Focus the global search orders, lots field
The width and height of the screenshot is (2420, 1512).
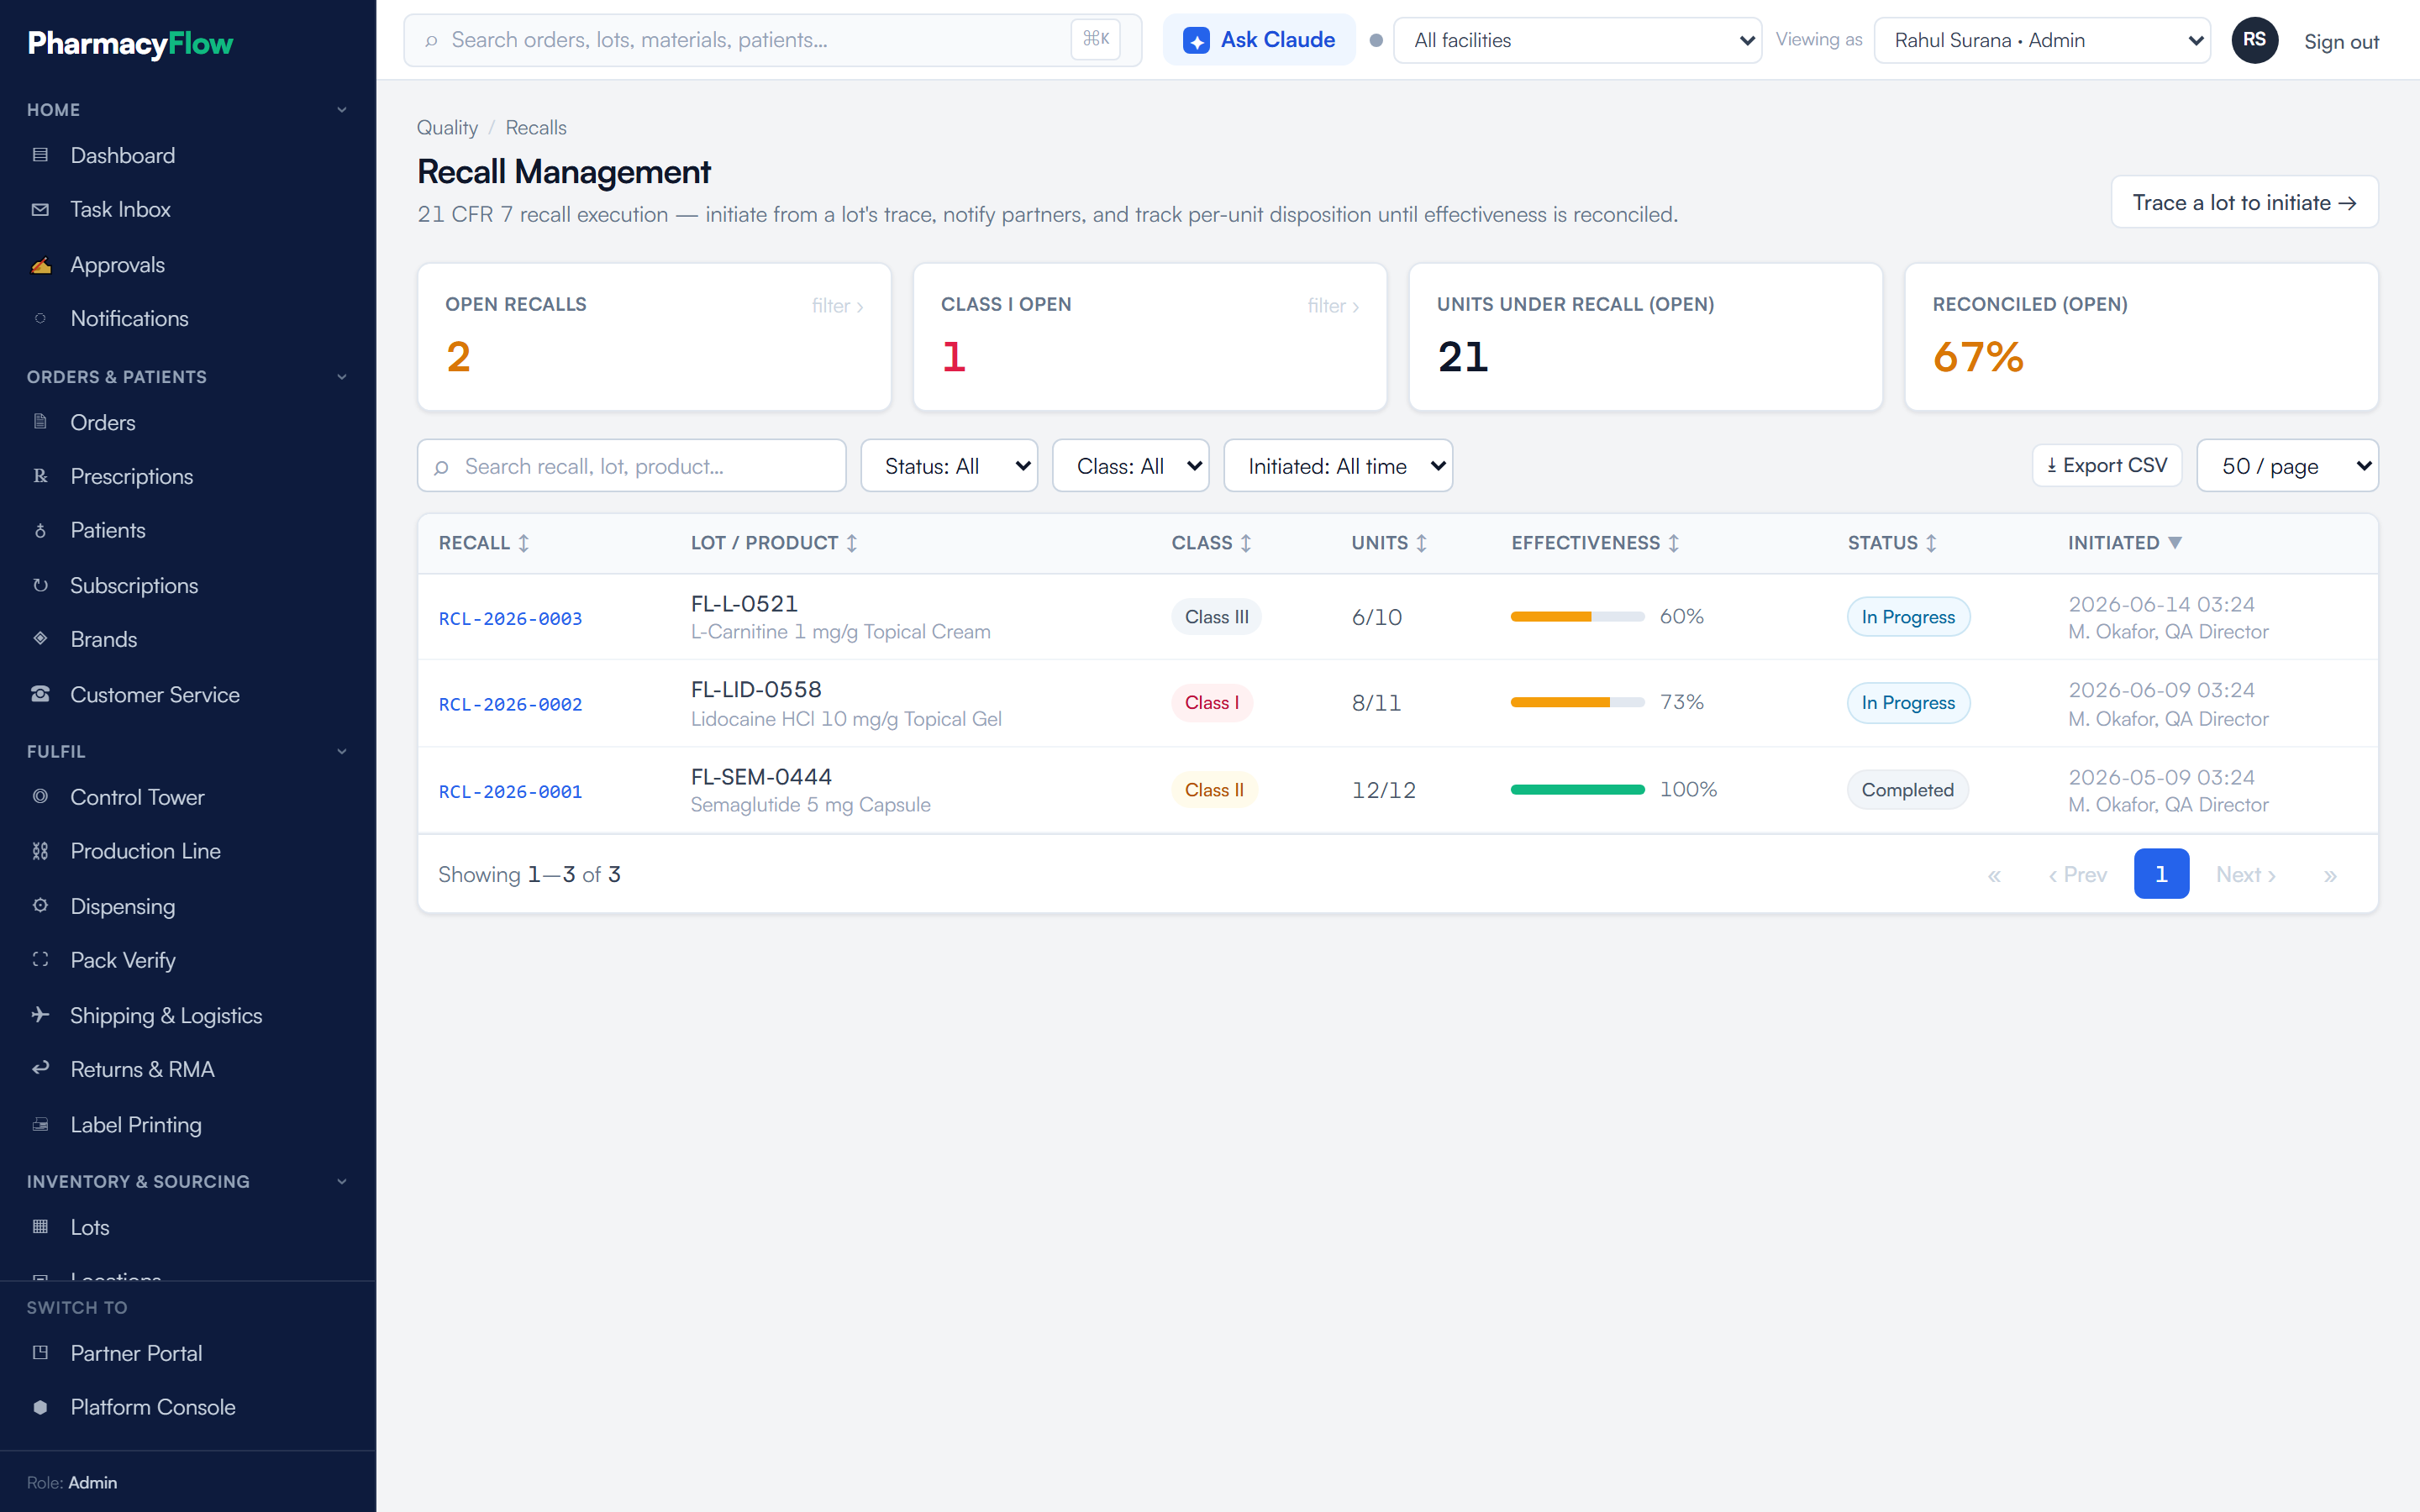pos(772,40)
